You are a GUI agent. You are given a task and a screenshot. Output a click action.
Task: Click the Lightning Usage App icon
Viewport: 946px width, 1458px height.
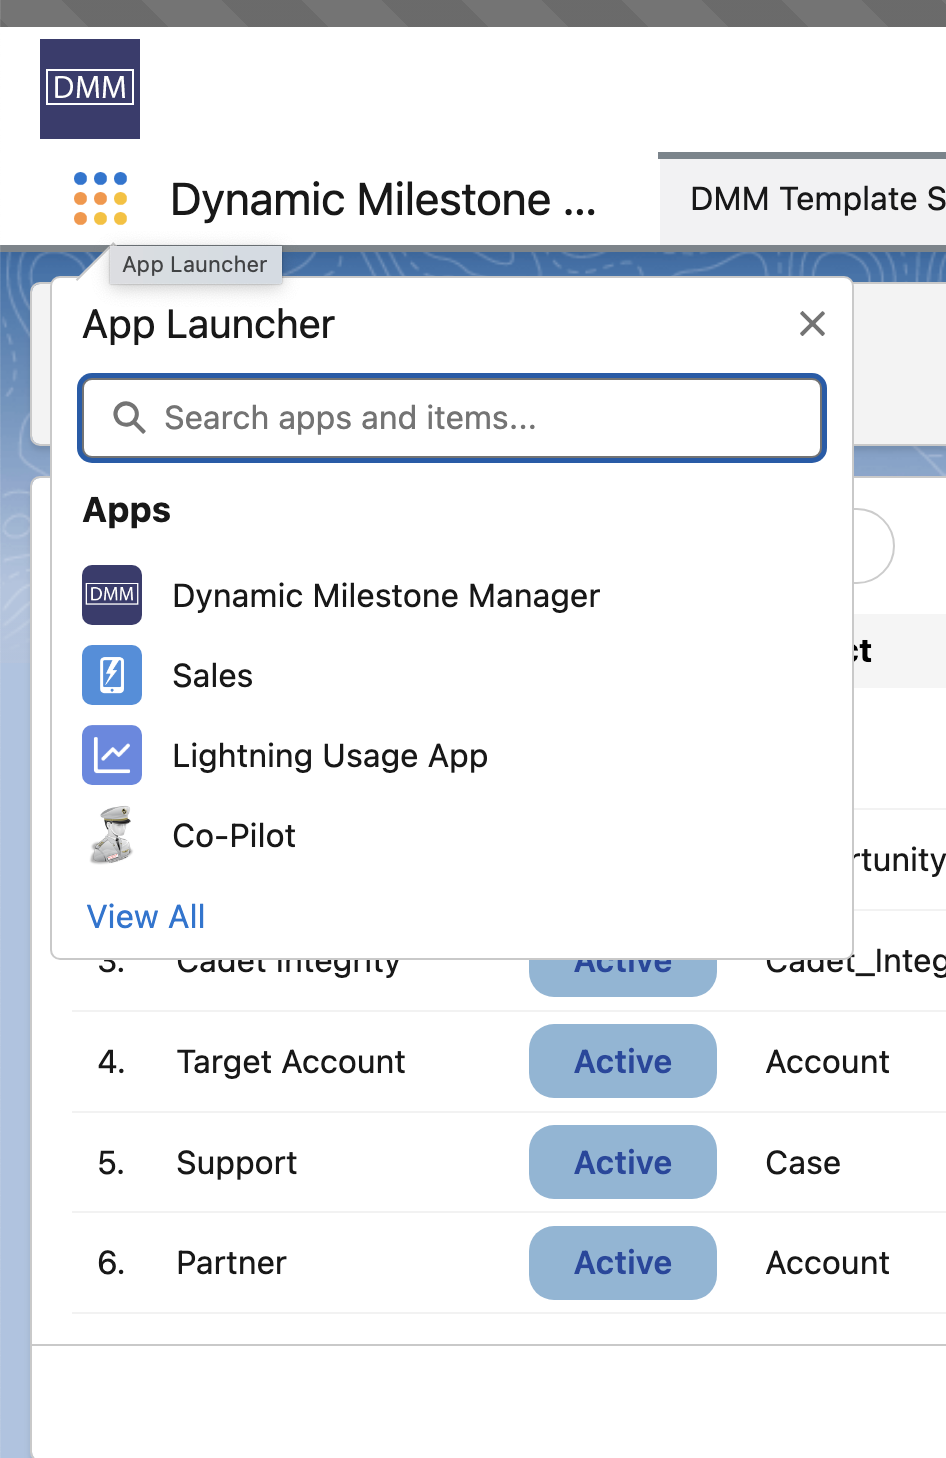112,755
